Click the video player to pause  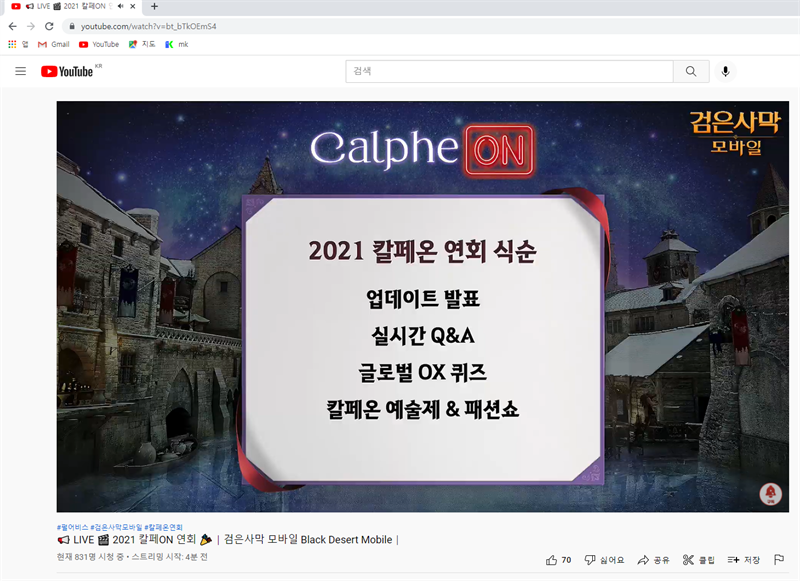click(x=422, y=306)
